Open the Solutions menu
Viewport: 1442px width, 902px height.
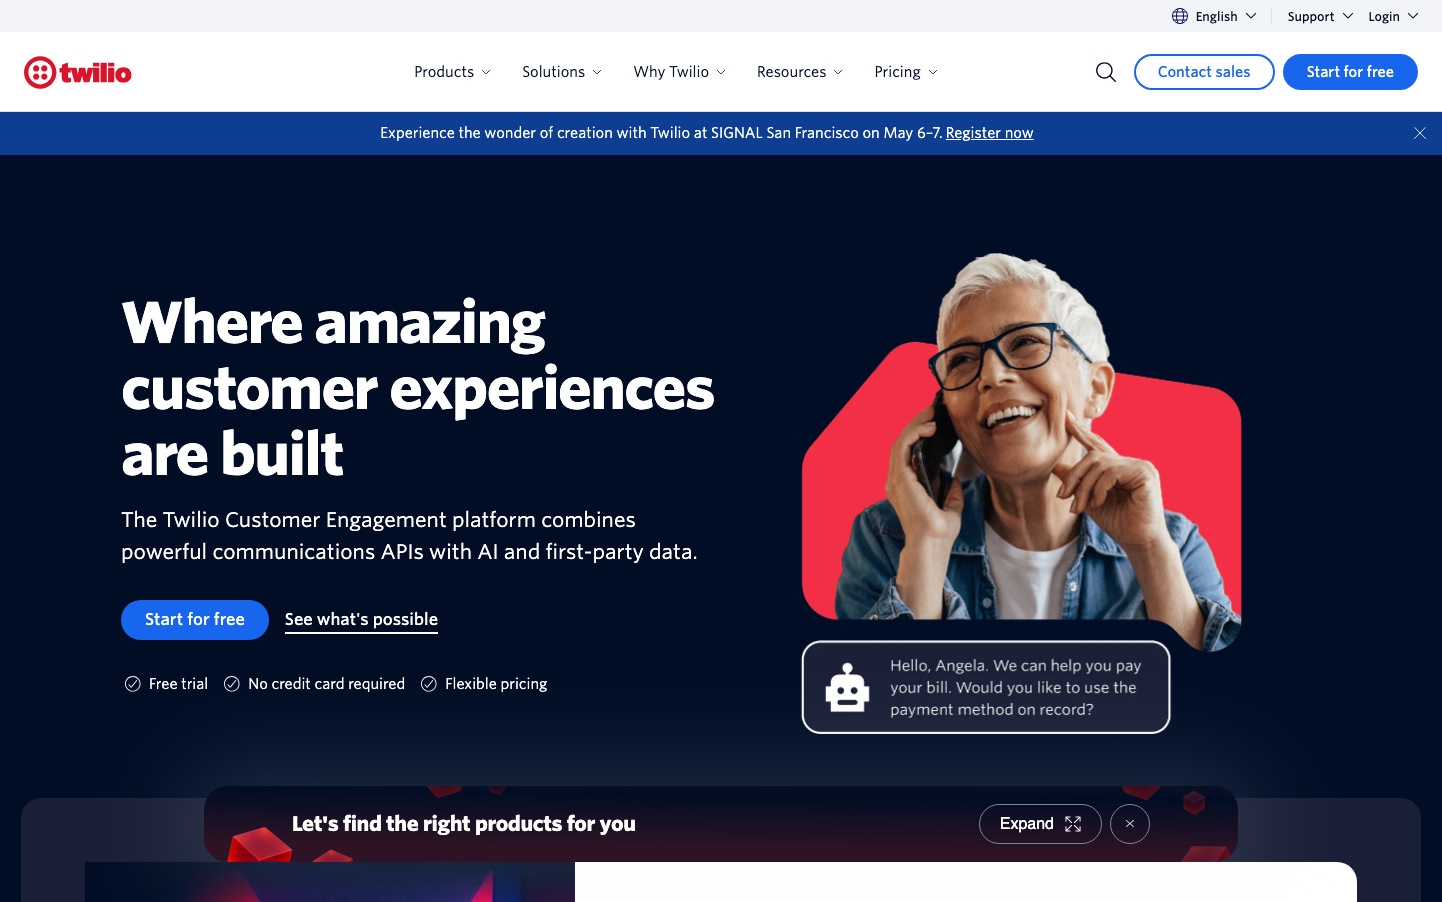click(562, 72)
